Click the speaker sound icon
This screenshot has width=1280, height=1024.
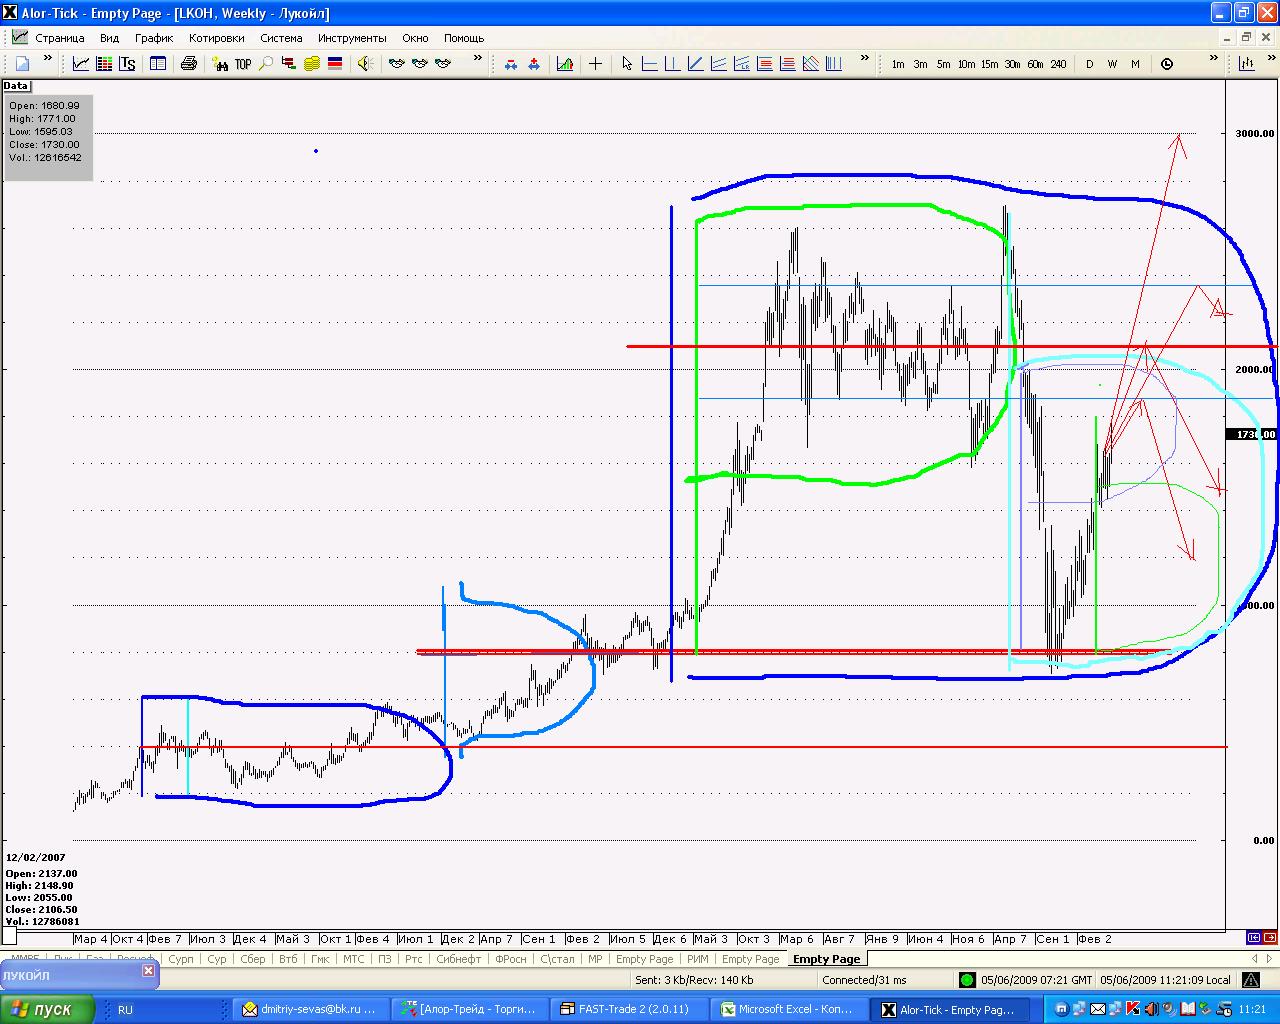(x=363, y=64)
